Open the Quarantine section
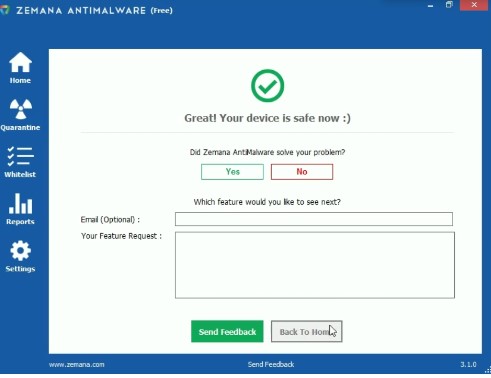 click(20, 115)
